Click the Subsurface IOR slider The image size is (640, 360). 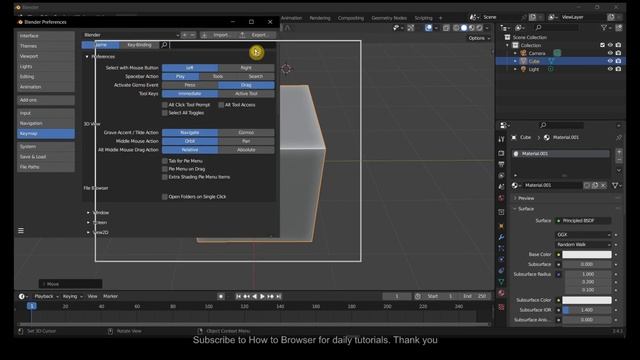[x=587, y=310]
